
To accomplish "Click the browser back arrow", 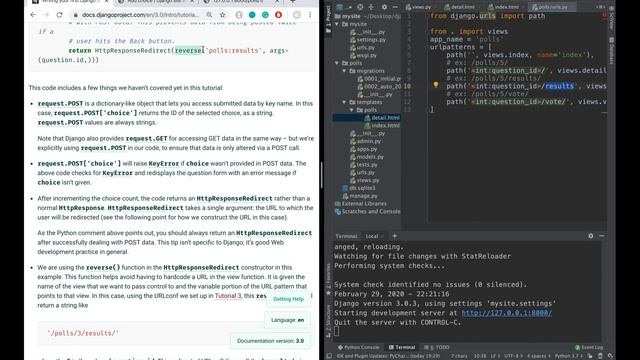I will point(33,15).
